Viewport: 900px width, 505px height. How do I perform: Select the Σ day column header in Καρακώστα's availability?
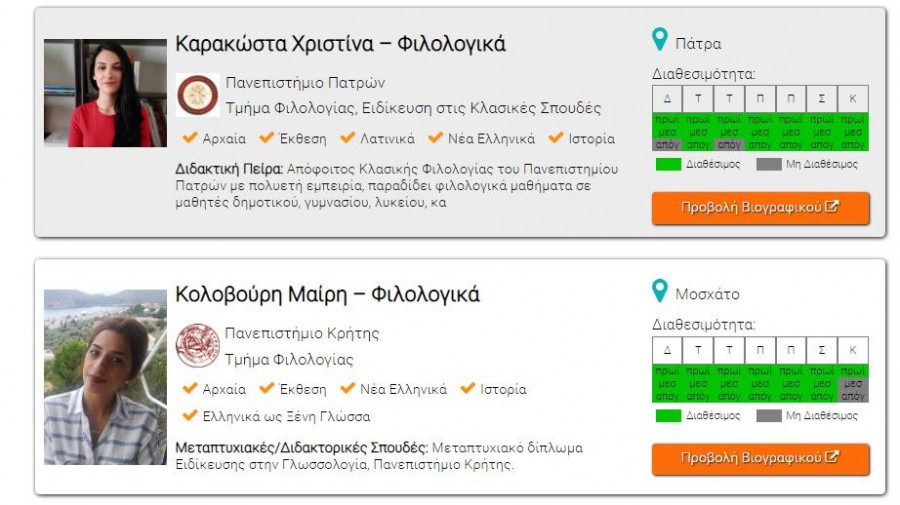click(x=822, y=99)
